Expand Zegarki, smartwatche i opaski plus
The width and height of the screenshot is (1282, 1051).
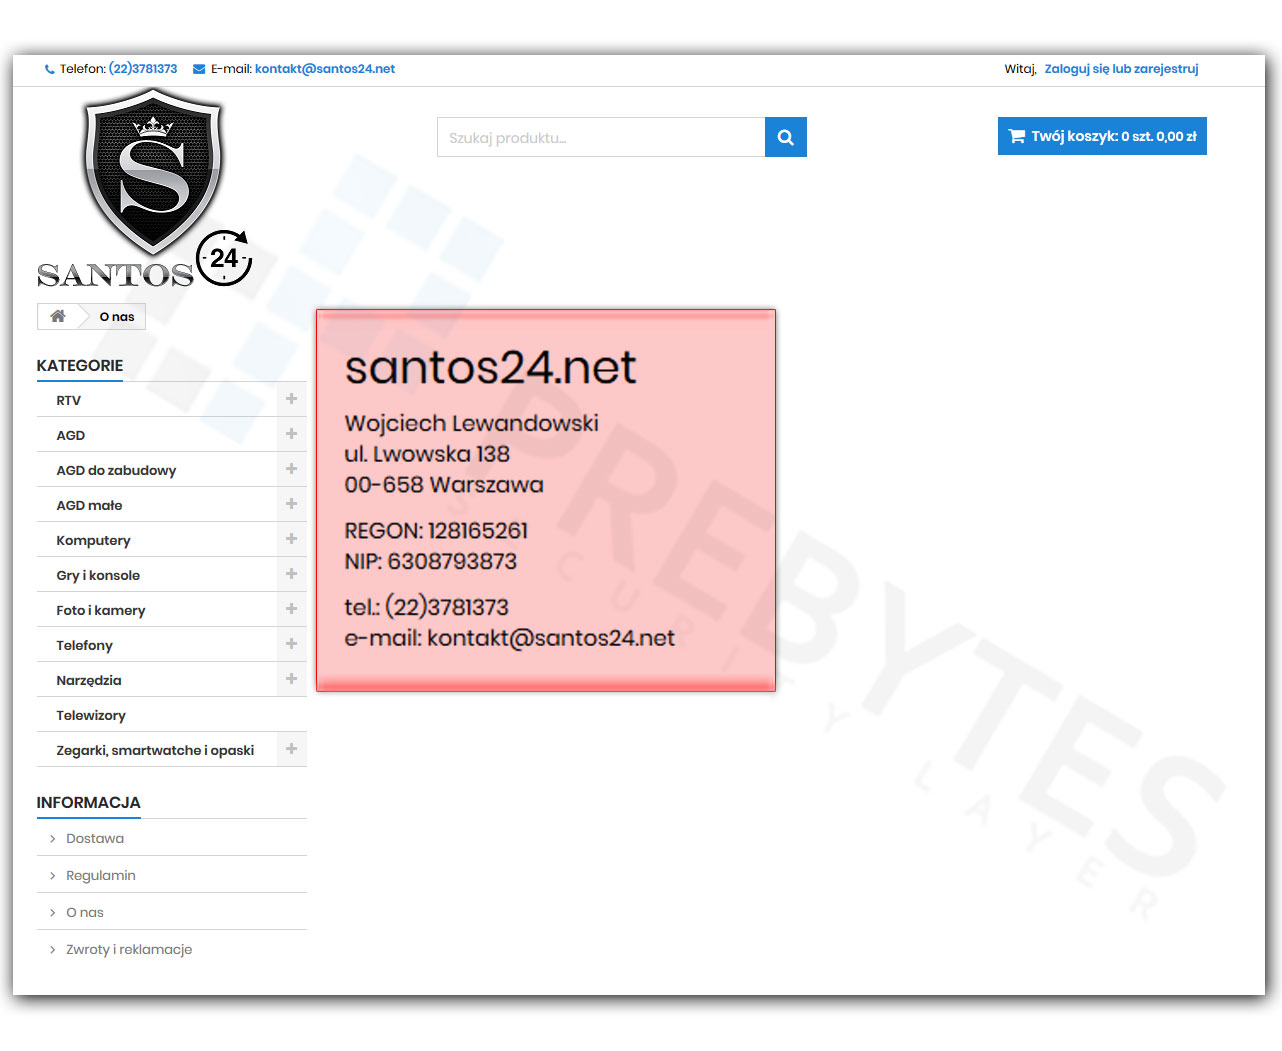[291, 749]
